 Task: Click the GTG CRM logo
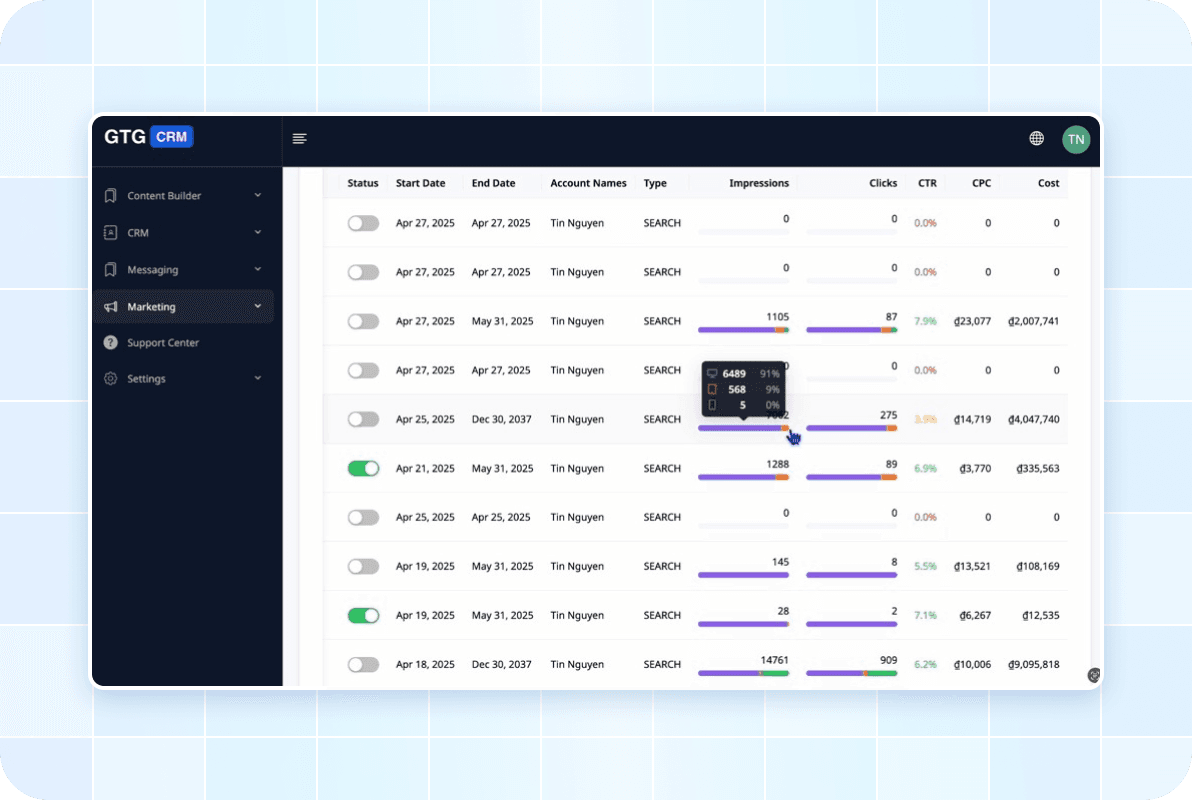[148, 137]
